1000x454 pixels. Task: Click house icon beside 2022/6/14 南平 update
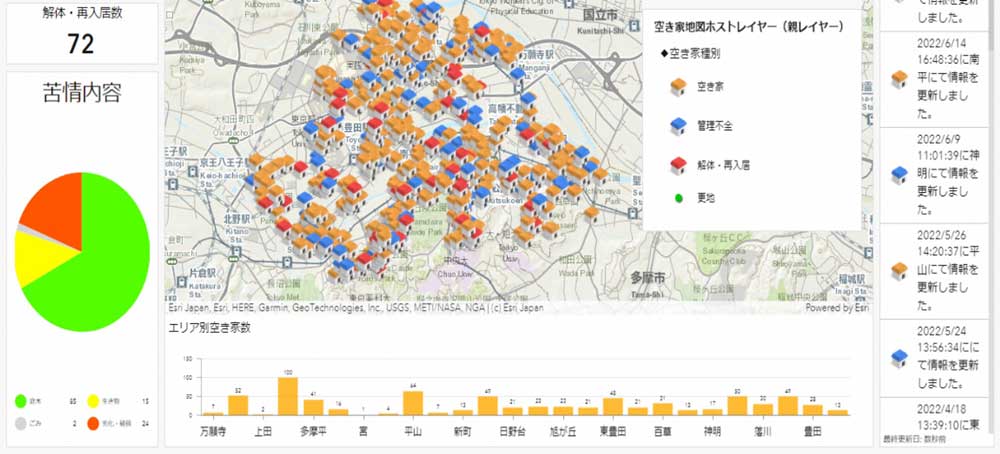[898, 79]
